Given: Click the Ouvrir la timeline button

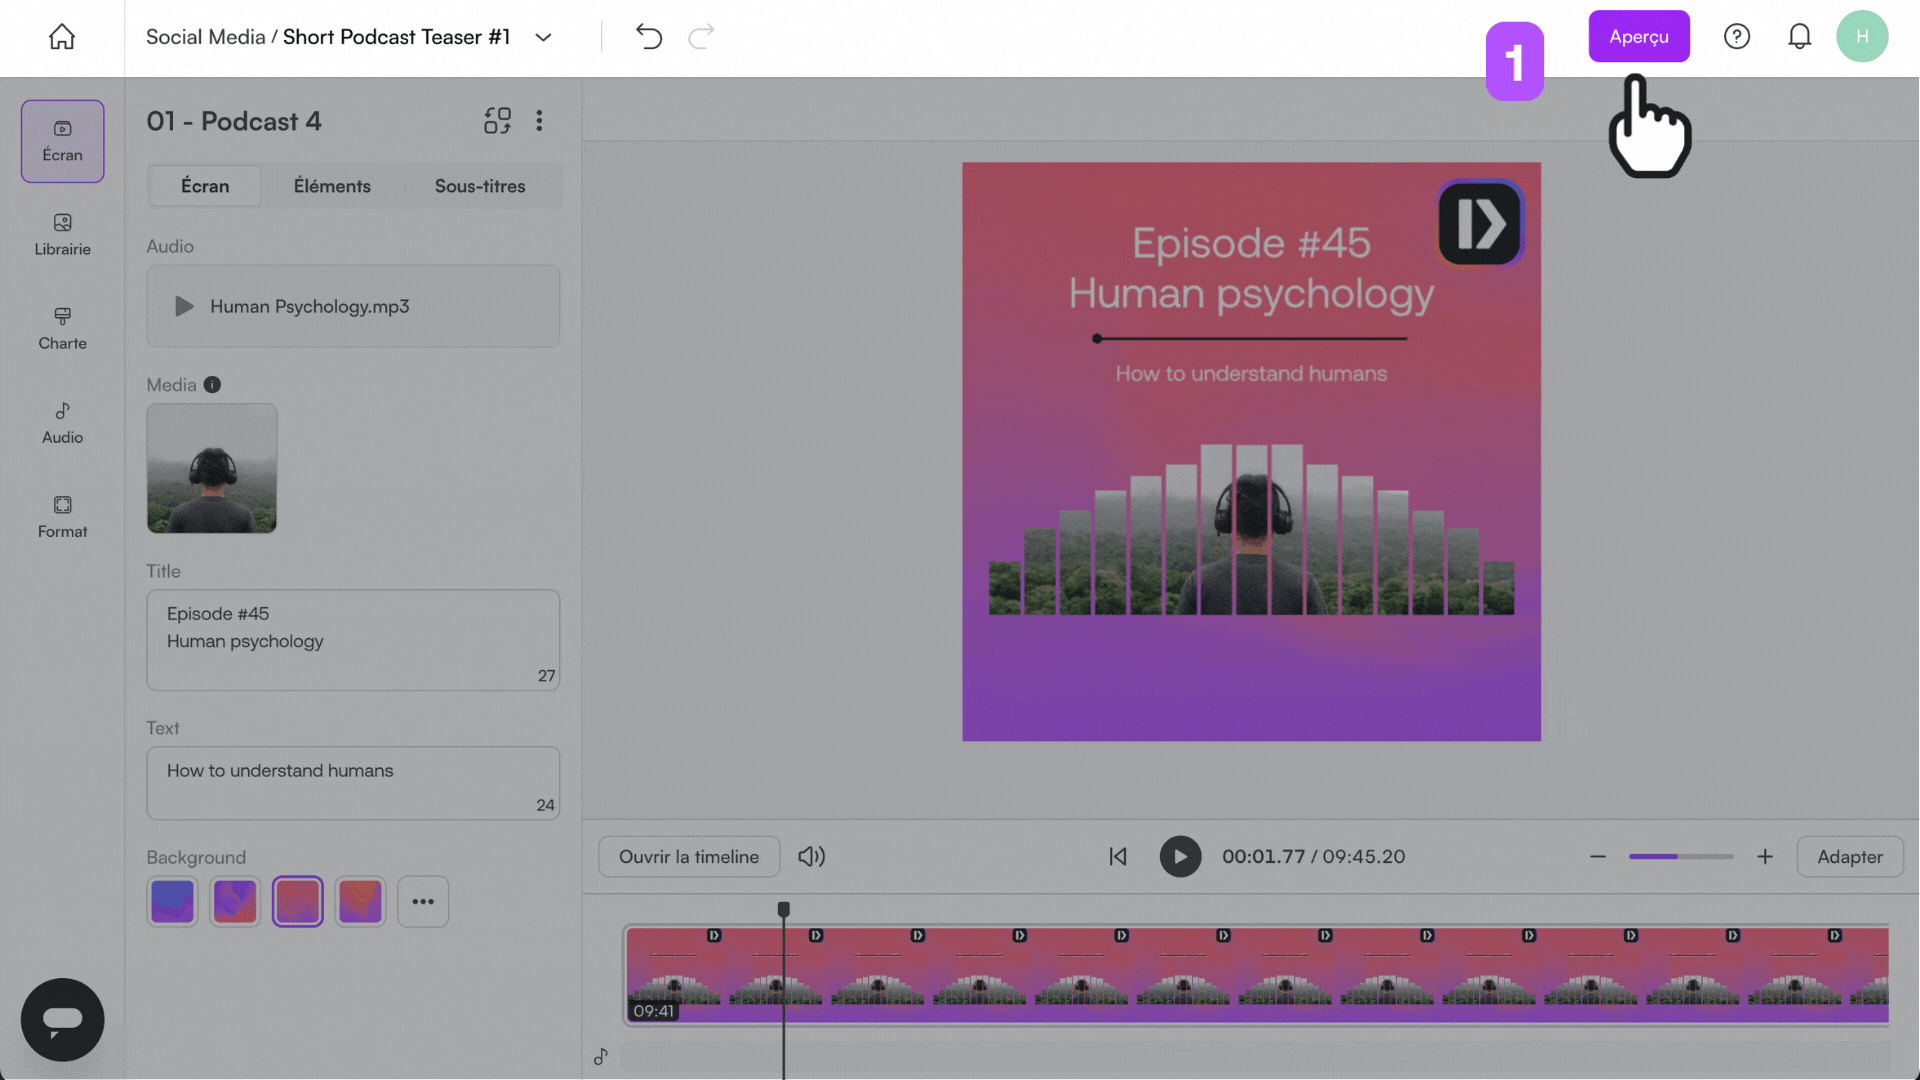Looking at the screenshot, I should 688,856.
